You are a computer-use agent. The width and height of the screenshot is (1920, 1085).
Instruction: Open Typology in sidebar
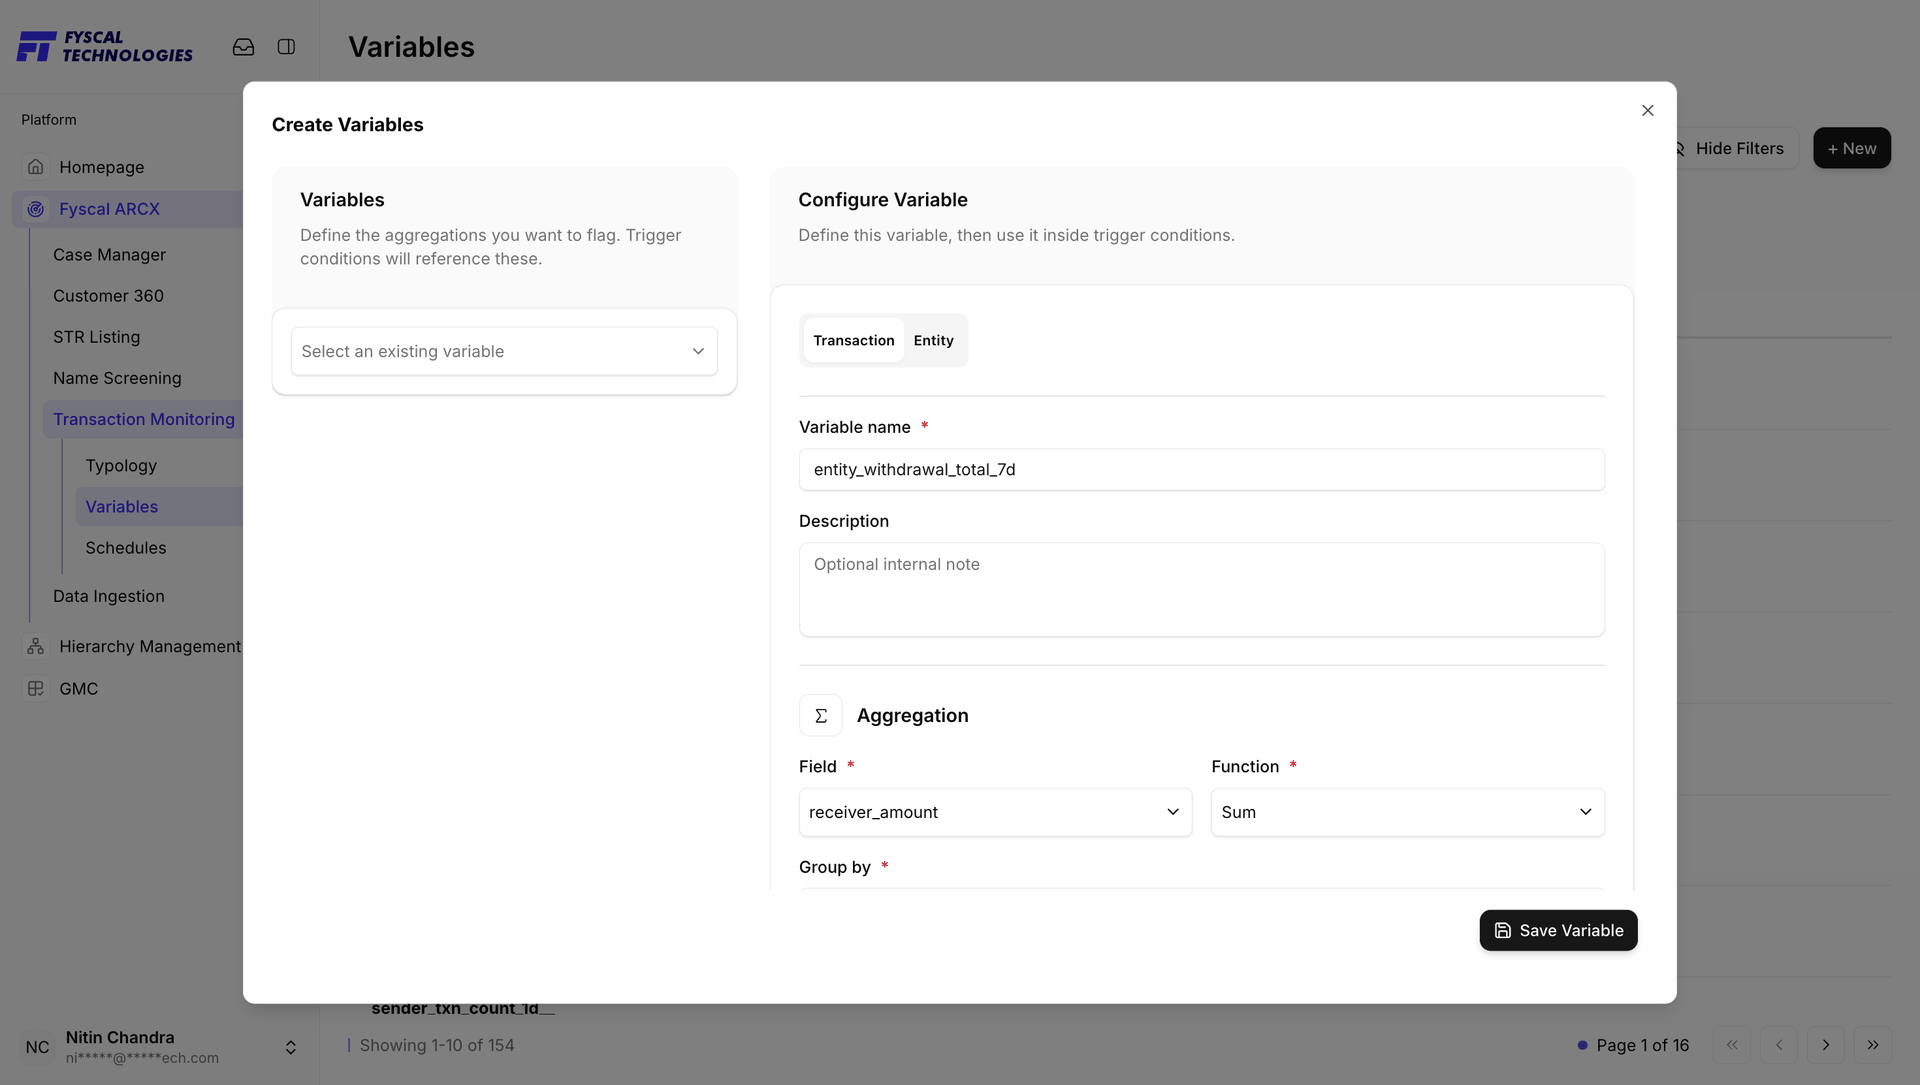click(x=121, y=466)
